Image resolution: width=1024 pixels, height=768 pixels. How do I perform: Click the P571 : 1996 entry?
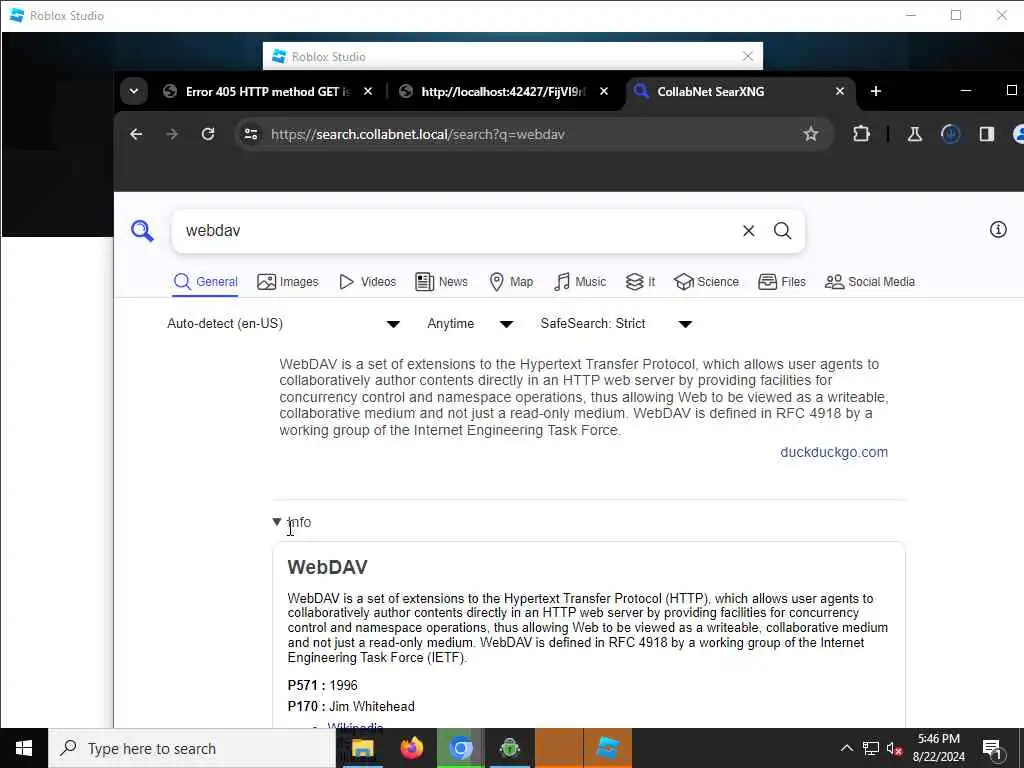pyautogui.click(x=323, y=685)
